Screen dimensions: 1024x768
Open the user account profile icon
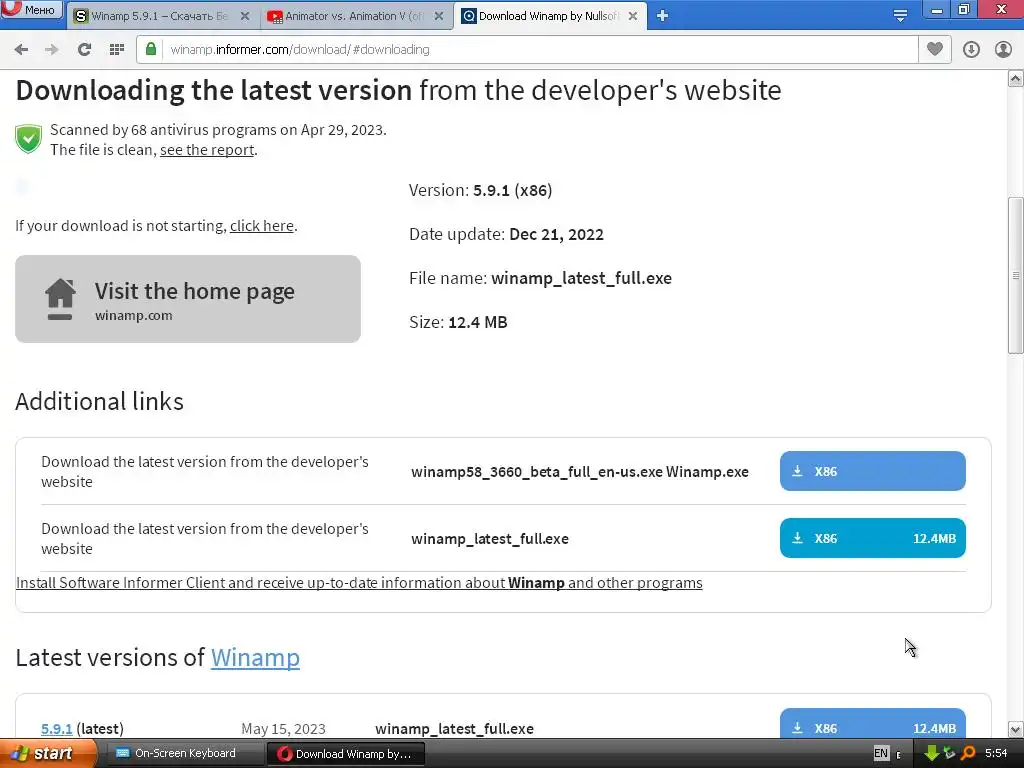(x=1003, y=50)
